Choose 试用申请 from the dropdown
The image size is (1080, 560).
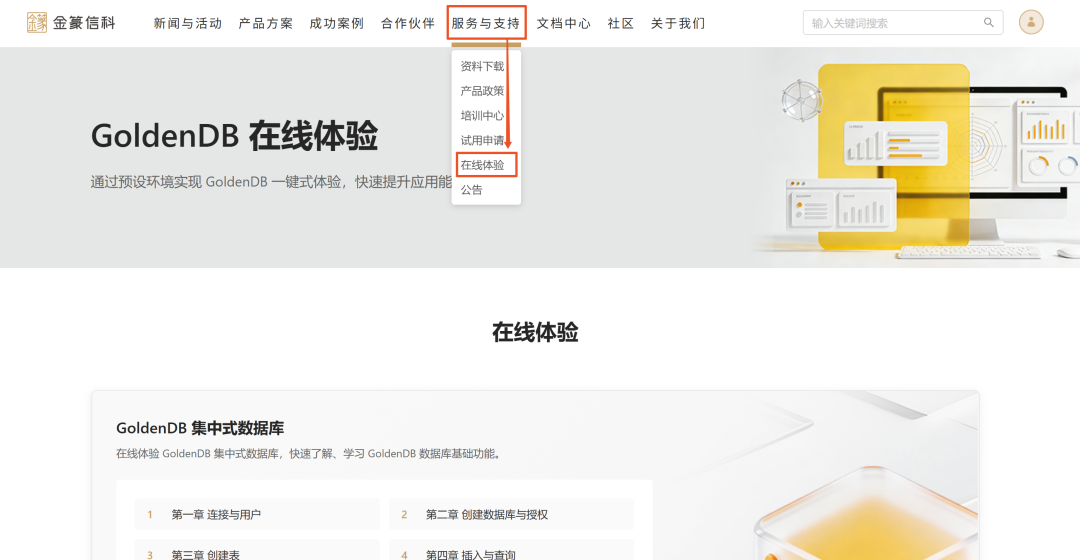(x=482, y=141)
